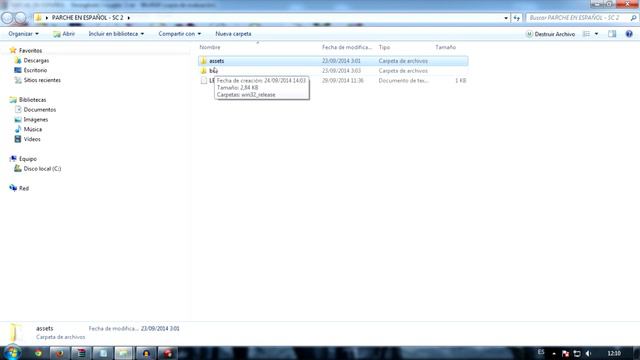Refresh the folder view
Viewport: 640px width, 360px height.
pyautogui.click(x=517, y=18)
